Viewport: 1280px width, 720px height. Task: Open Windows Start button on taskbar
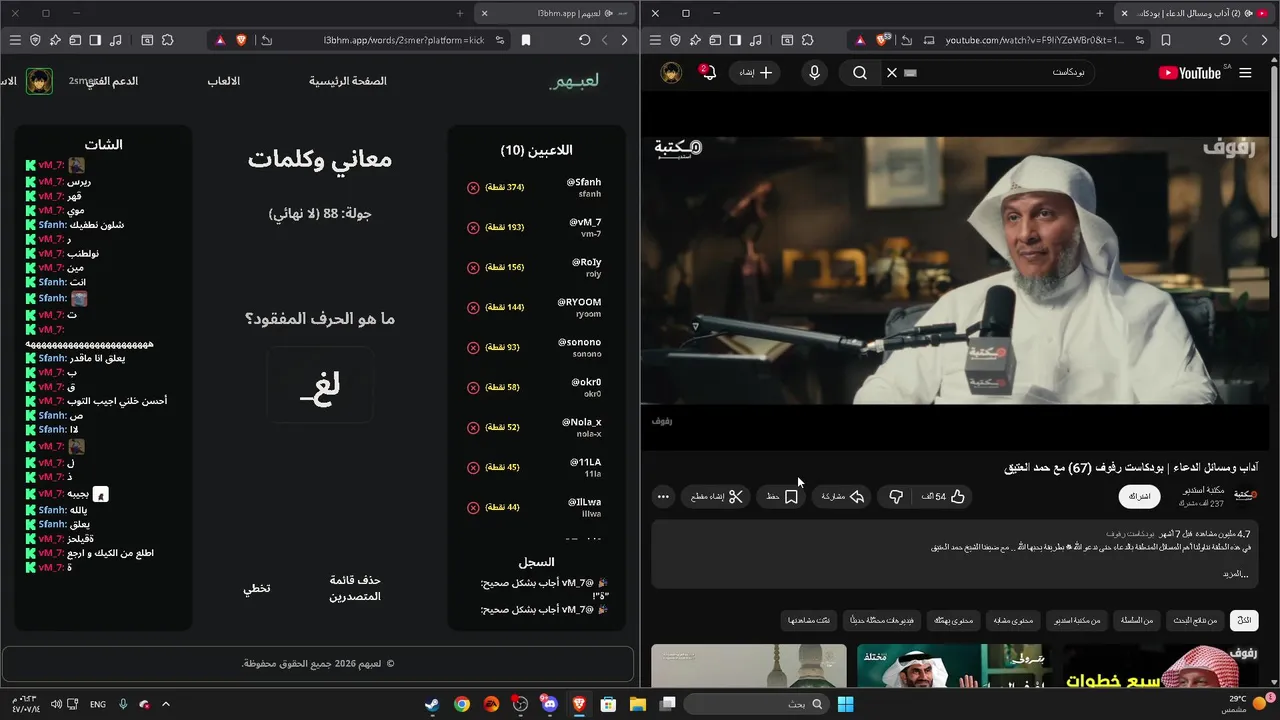click(x=846, y=704)
